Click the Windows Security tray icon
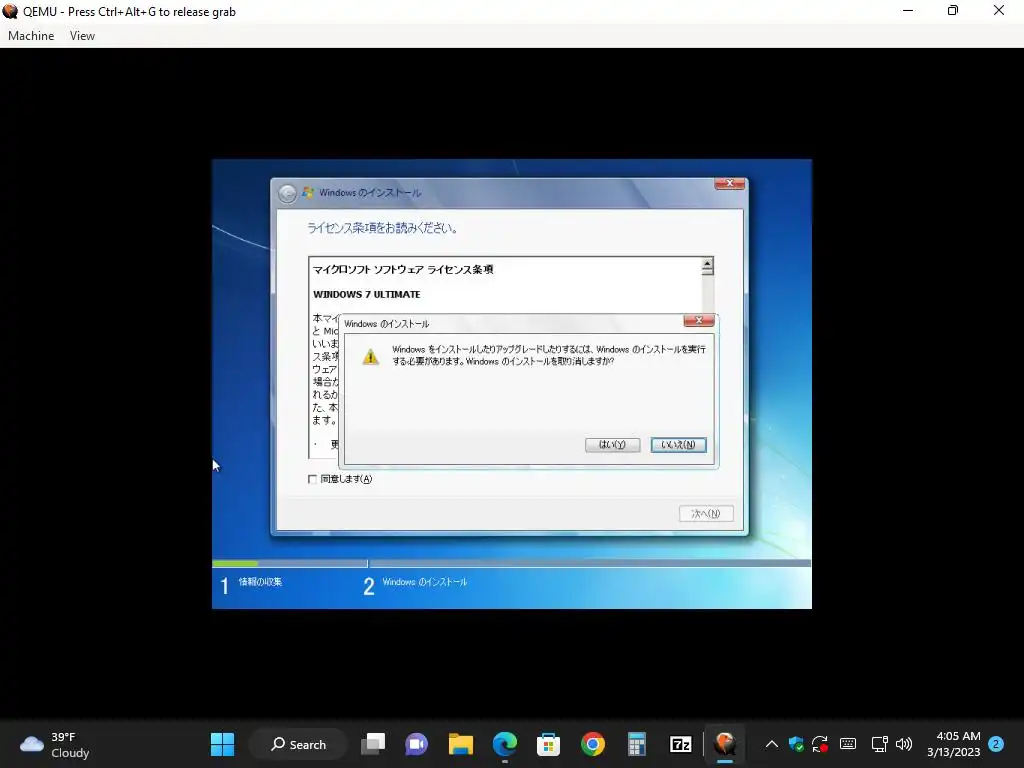Viewport: 1024px width, 768px height. coord(796,744)
